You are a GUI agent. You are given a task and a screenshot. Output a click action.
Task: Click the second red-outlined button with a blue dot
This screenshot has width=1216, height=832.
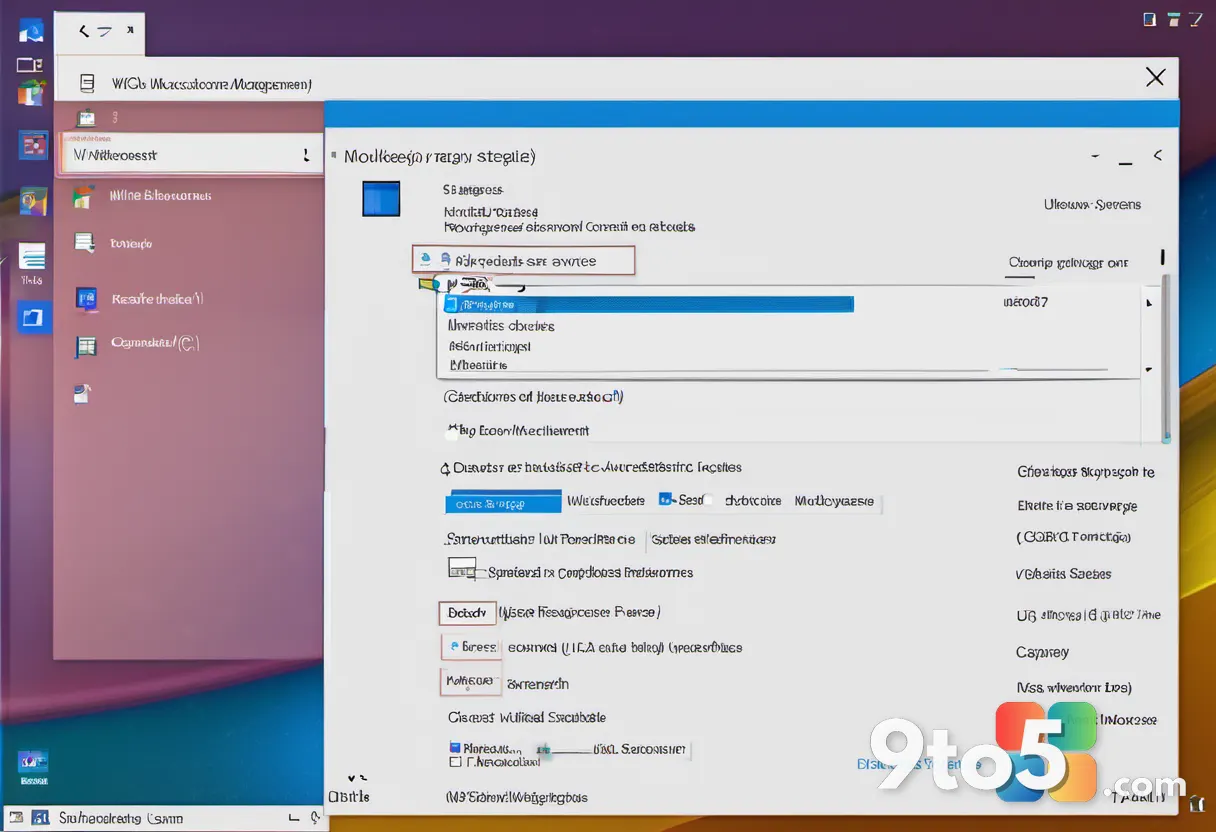(470, 647)
